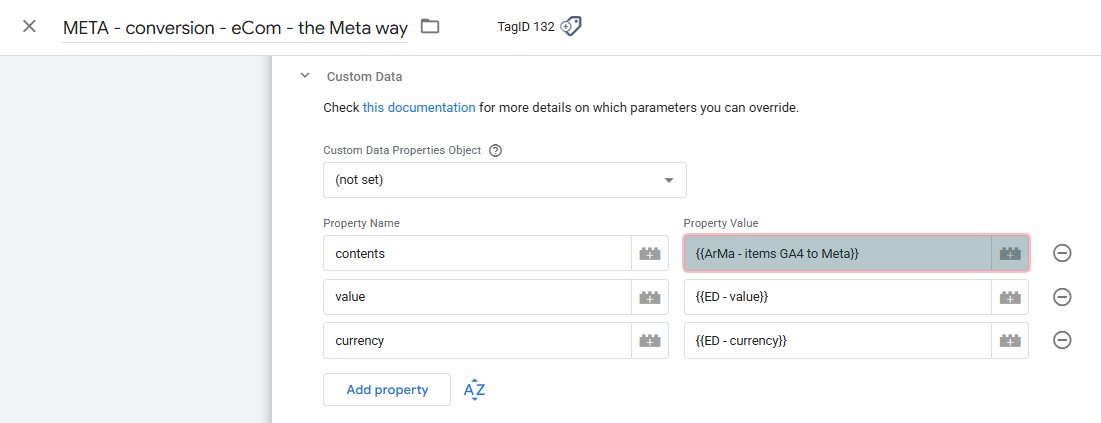Screen dimensions: 1101x423
Task: Click the folder icon next to tag name
Action: coord(430,27)
